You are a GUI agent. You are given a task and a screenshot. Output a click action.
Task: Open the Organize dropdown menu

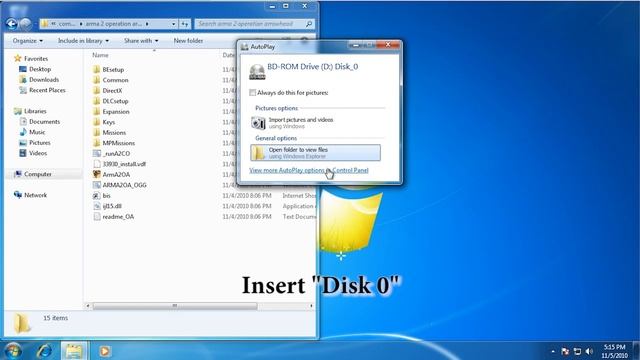coord(27,41)
